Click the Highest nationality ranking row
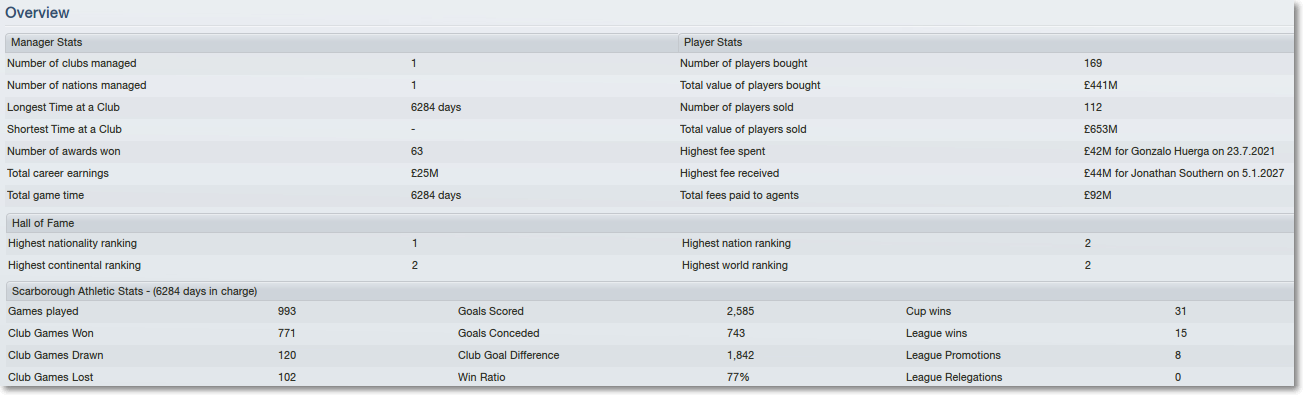1303x395 pixels. coord(341,243)
